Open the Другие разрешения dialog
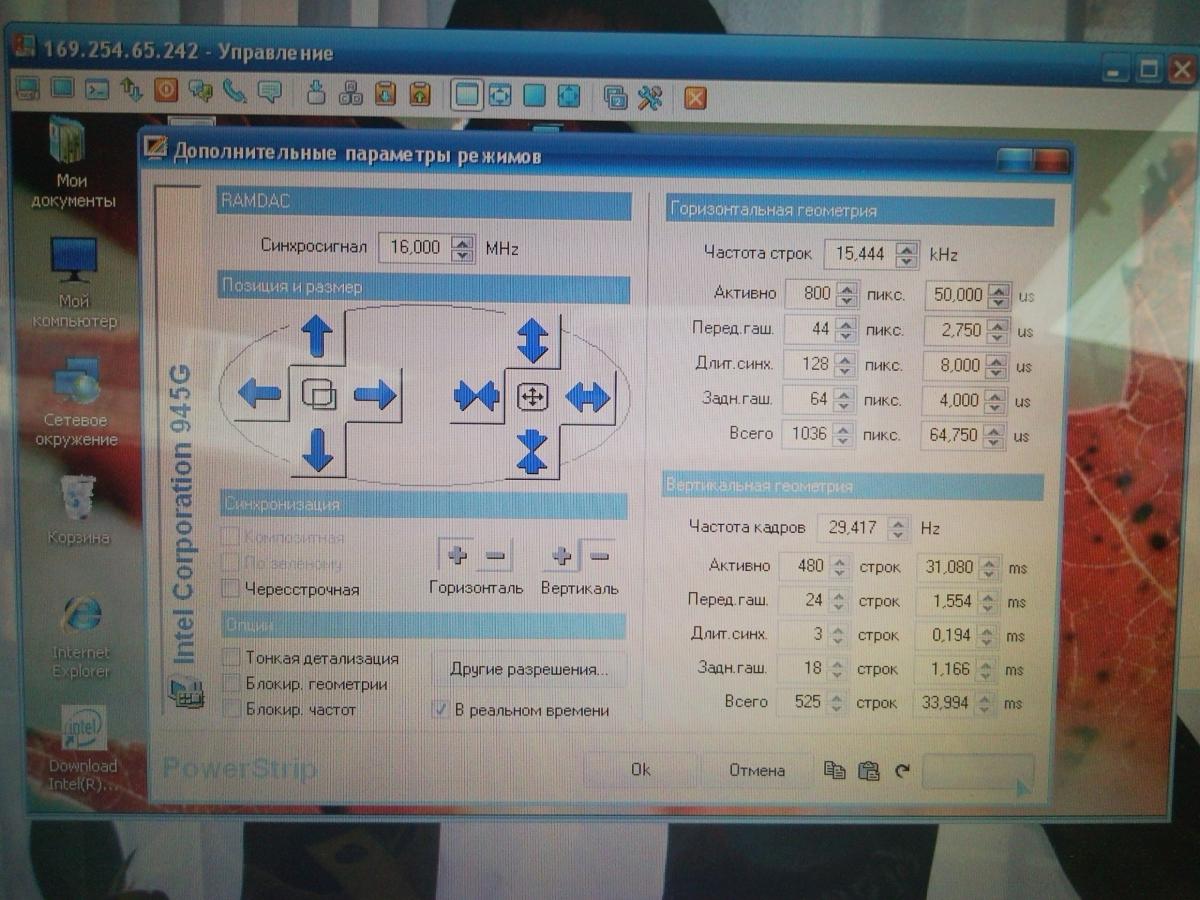This screenshot has height=900, width=1200. pos(529,669)
